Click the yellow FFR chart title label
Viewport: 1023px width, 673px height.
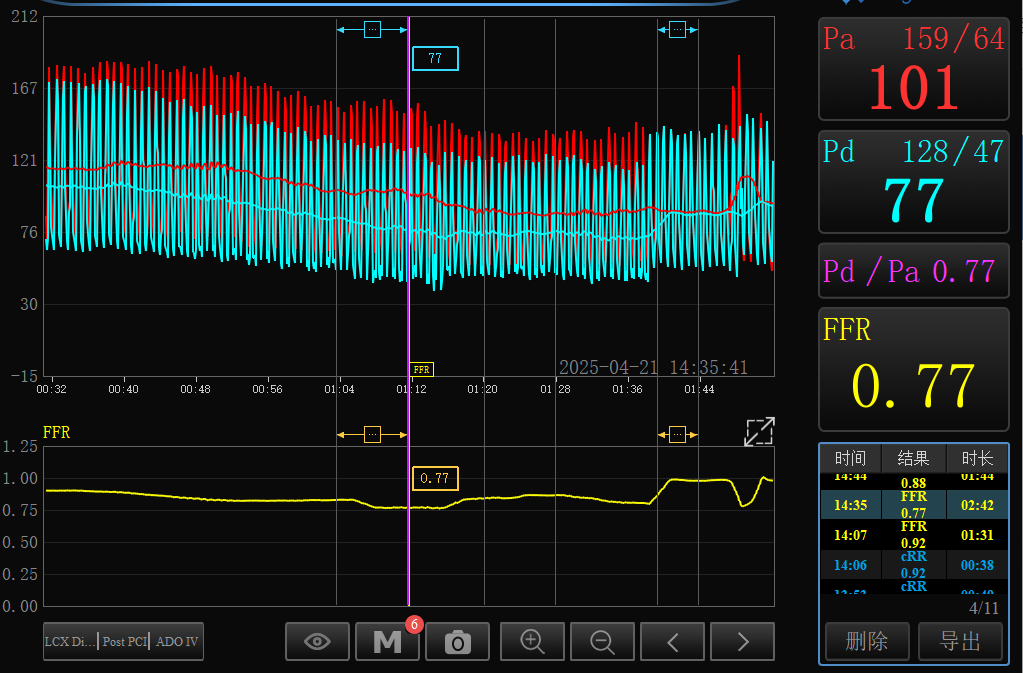[57, 432]
